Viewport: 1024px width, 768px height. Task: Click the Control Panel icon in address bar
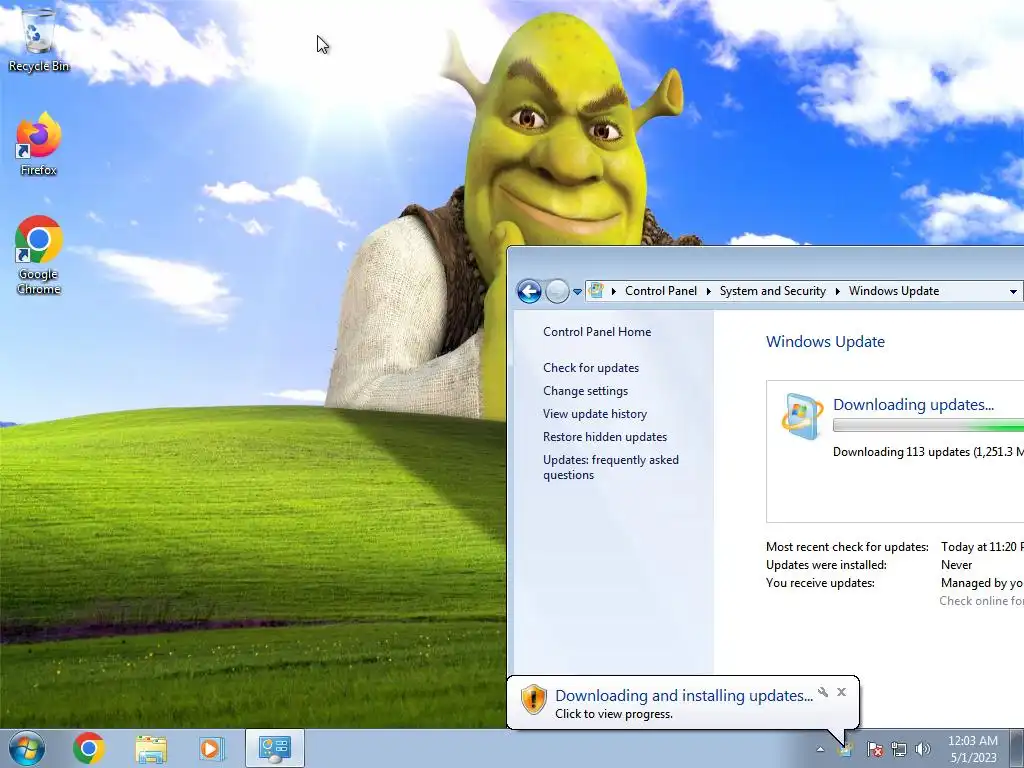[x=596, y=291]
